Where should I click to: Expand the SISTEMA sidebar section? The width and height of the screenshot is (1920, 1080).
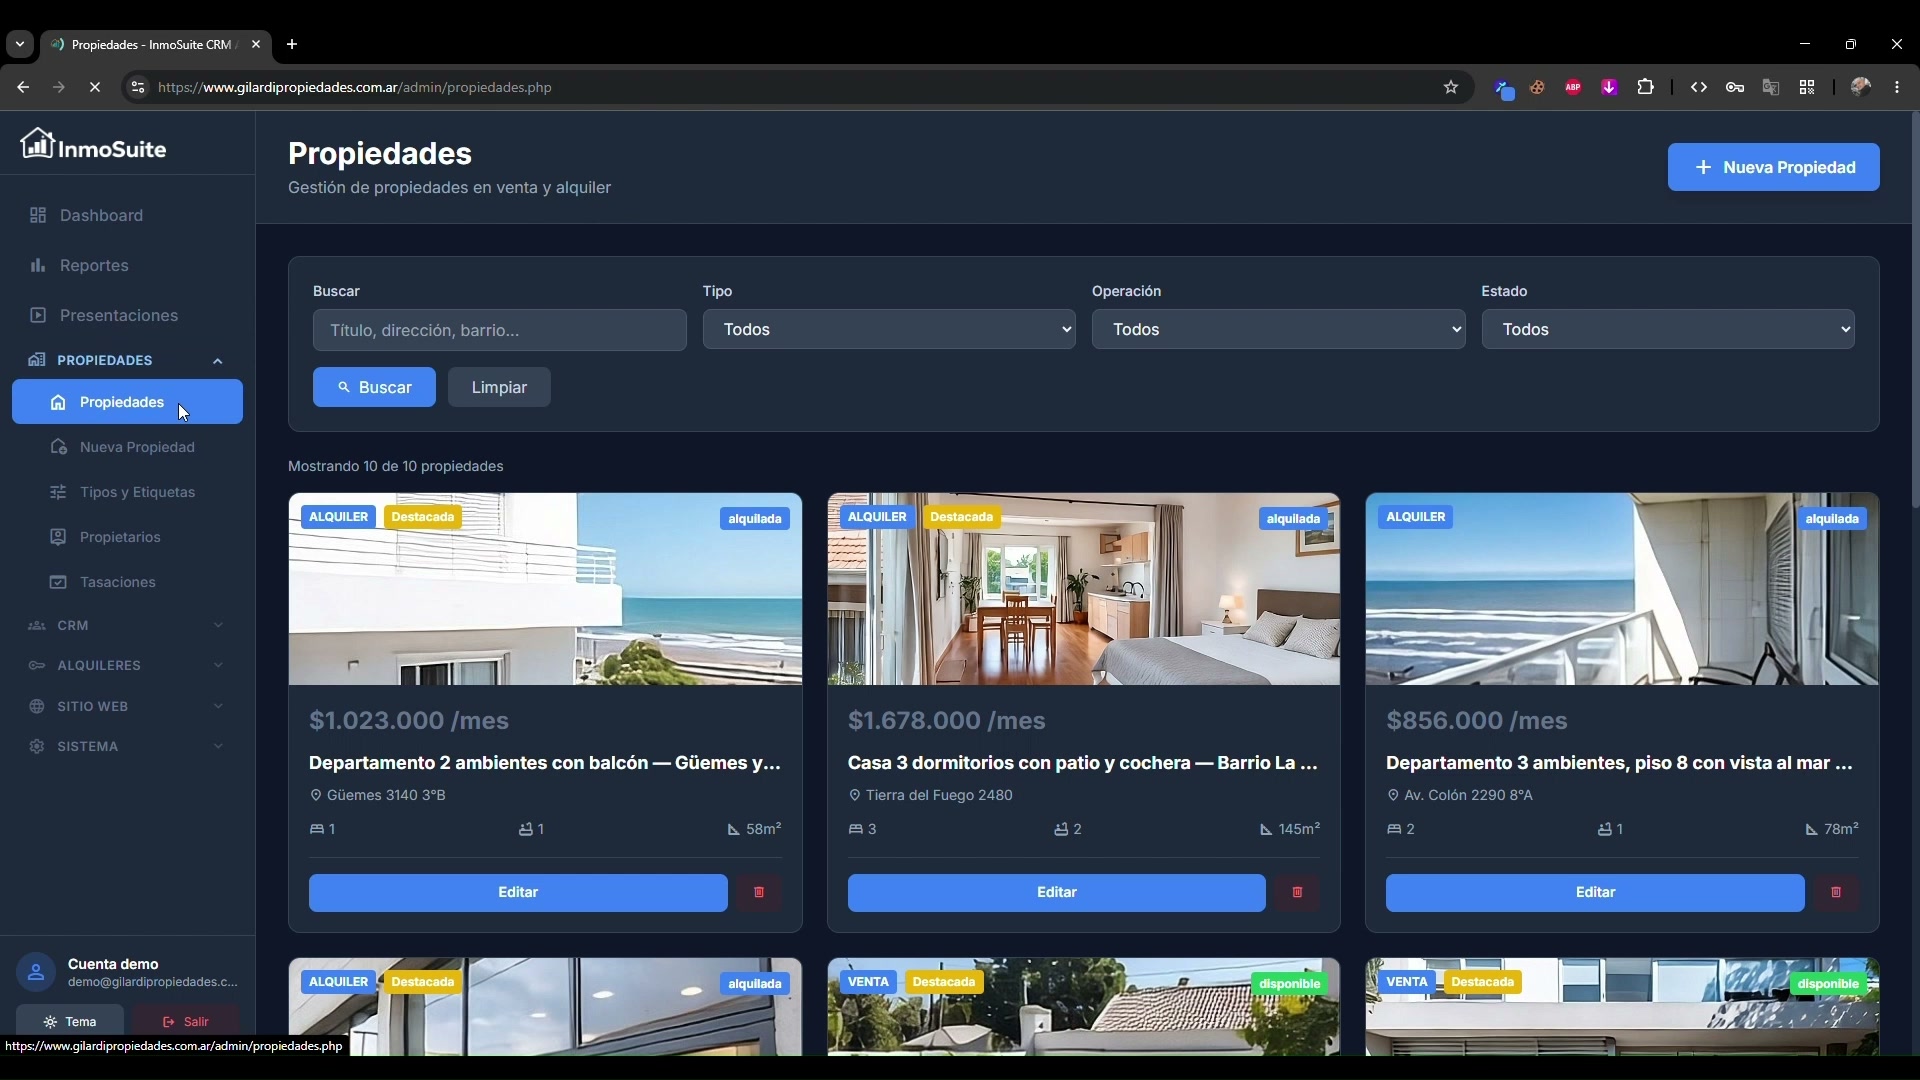click(127, 747)
